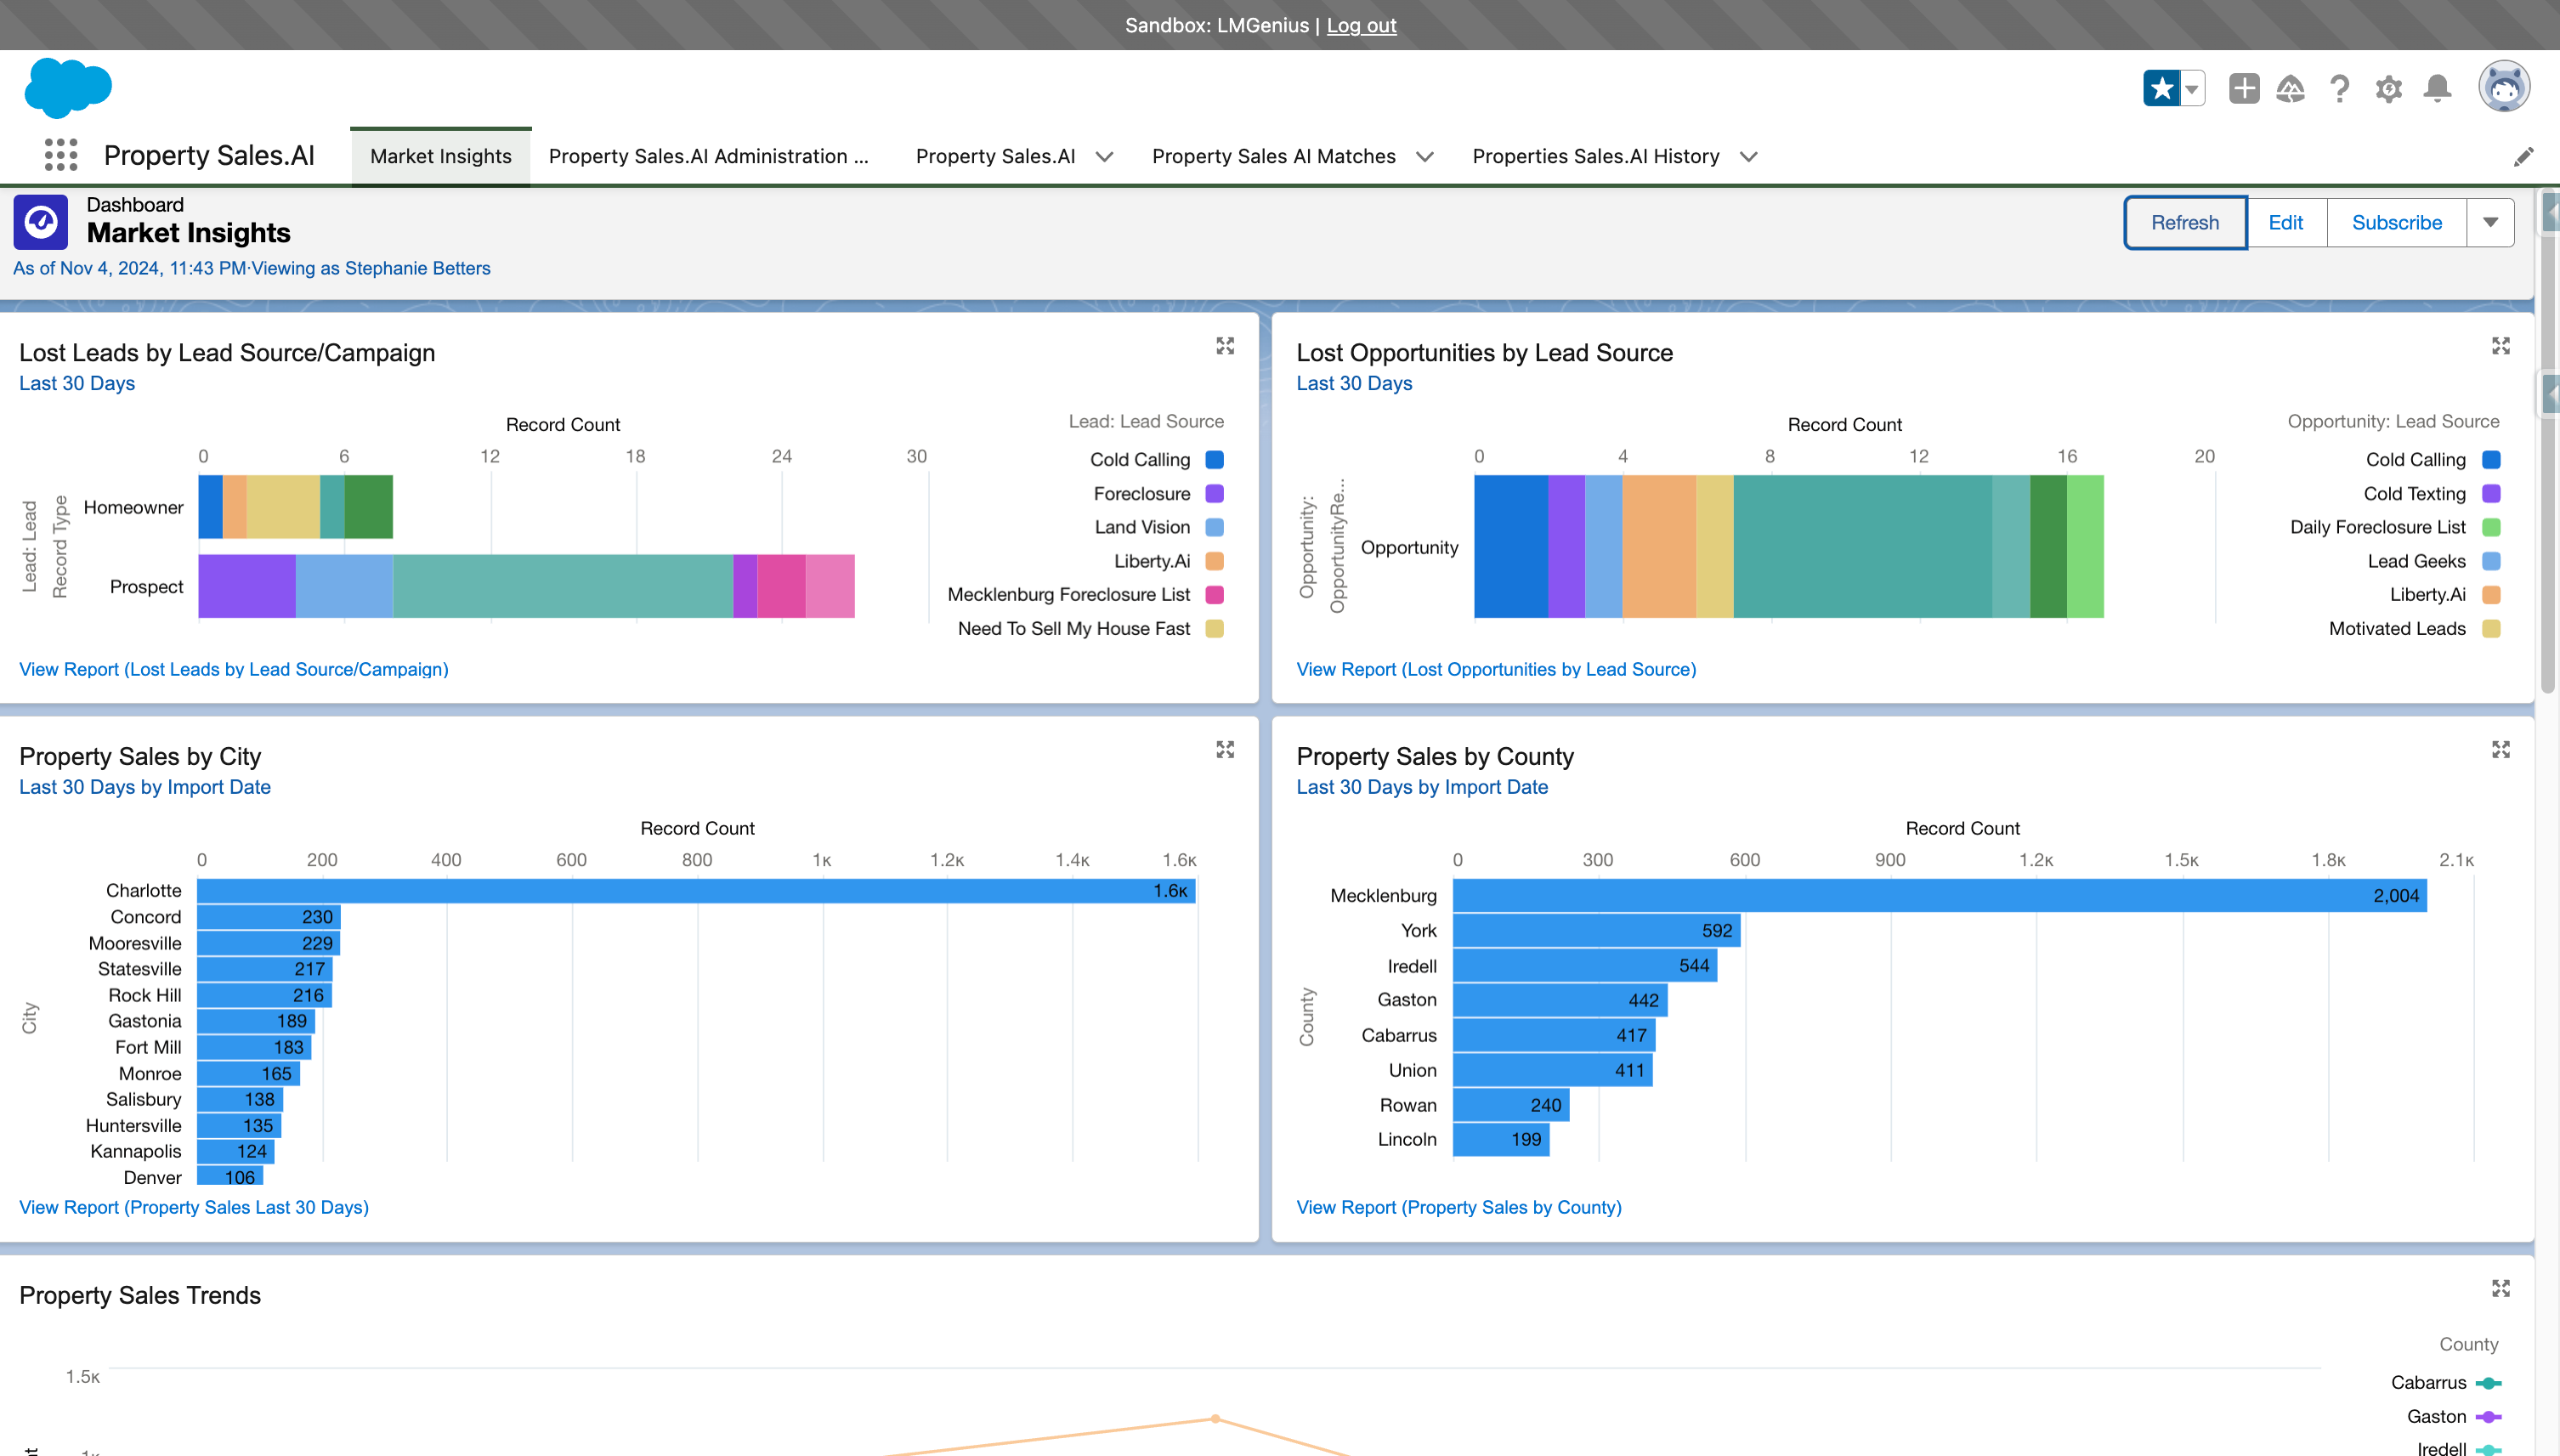Screen dimensions: 2560x1456
Task: Expand the Property Sales by County widget
Action: [x=2501, y=750]
